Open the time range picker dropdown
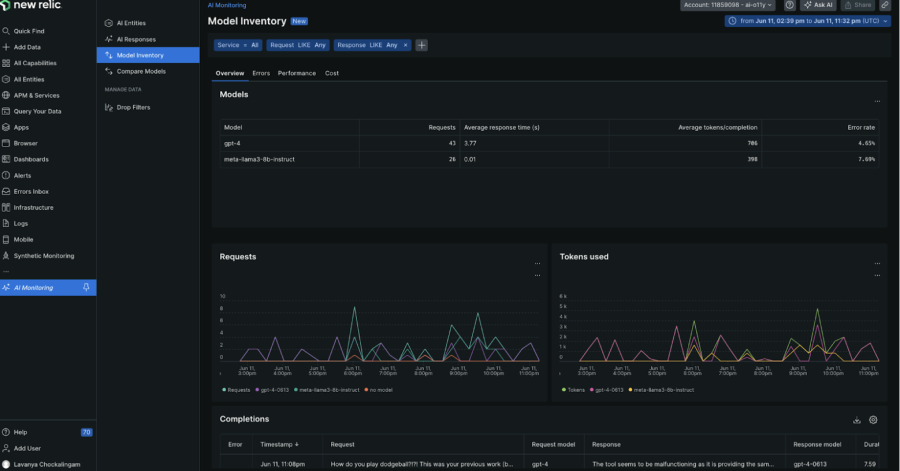Image resolution: width=900 pixels, height=471 pixels. pyautogui.click(x=807, y=21)
